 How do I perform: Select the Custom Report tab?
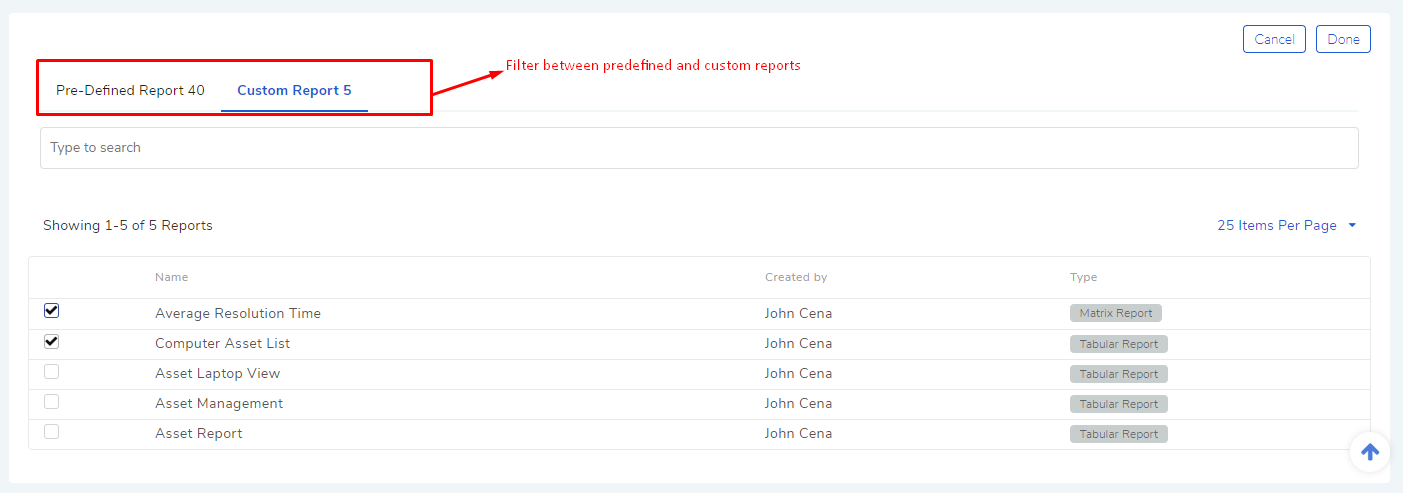tap(294, 90)
